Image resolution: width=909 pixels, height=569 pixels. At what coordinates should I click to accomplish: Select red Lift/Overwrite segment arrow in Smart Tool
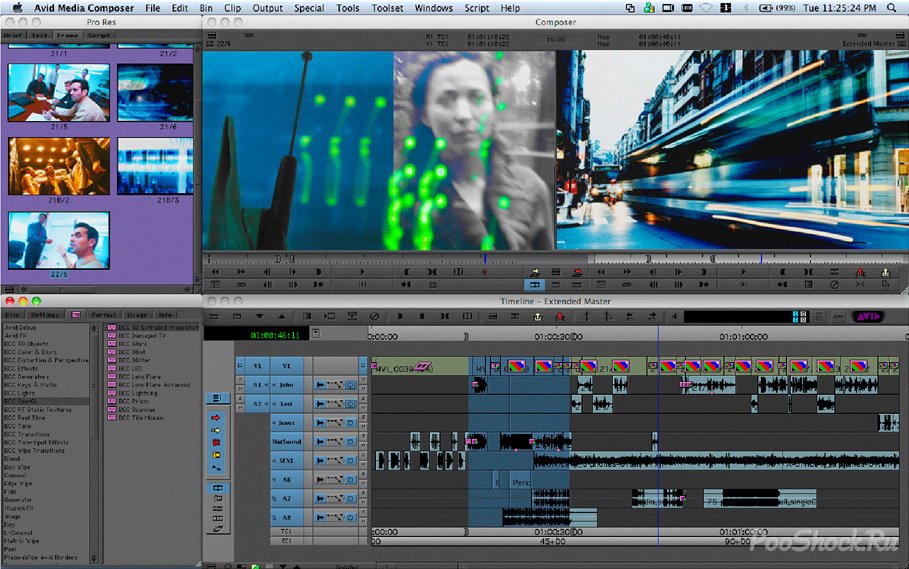pyautogui.click(x=216, y=417)
